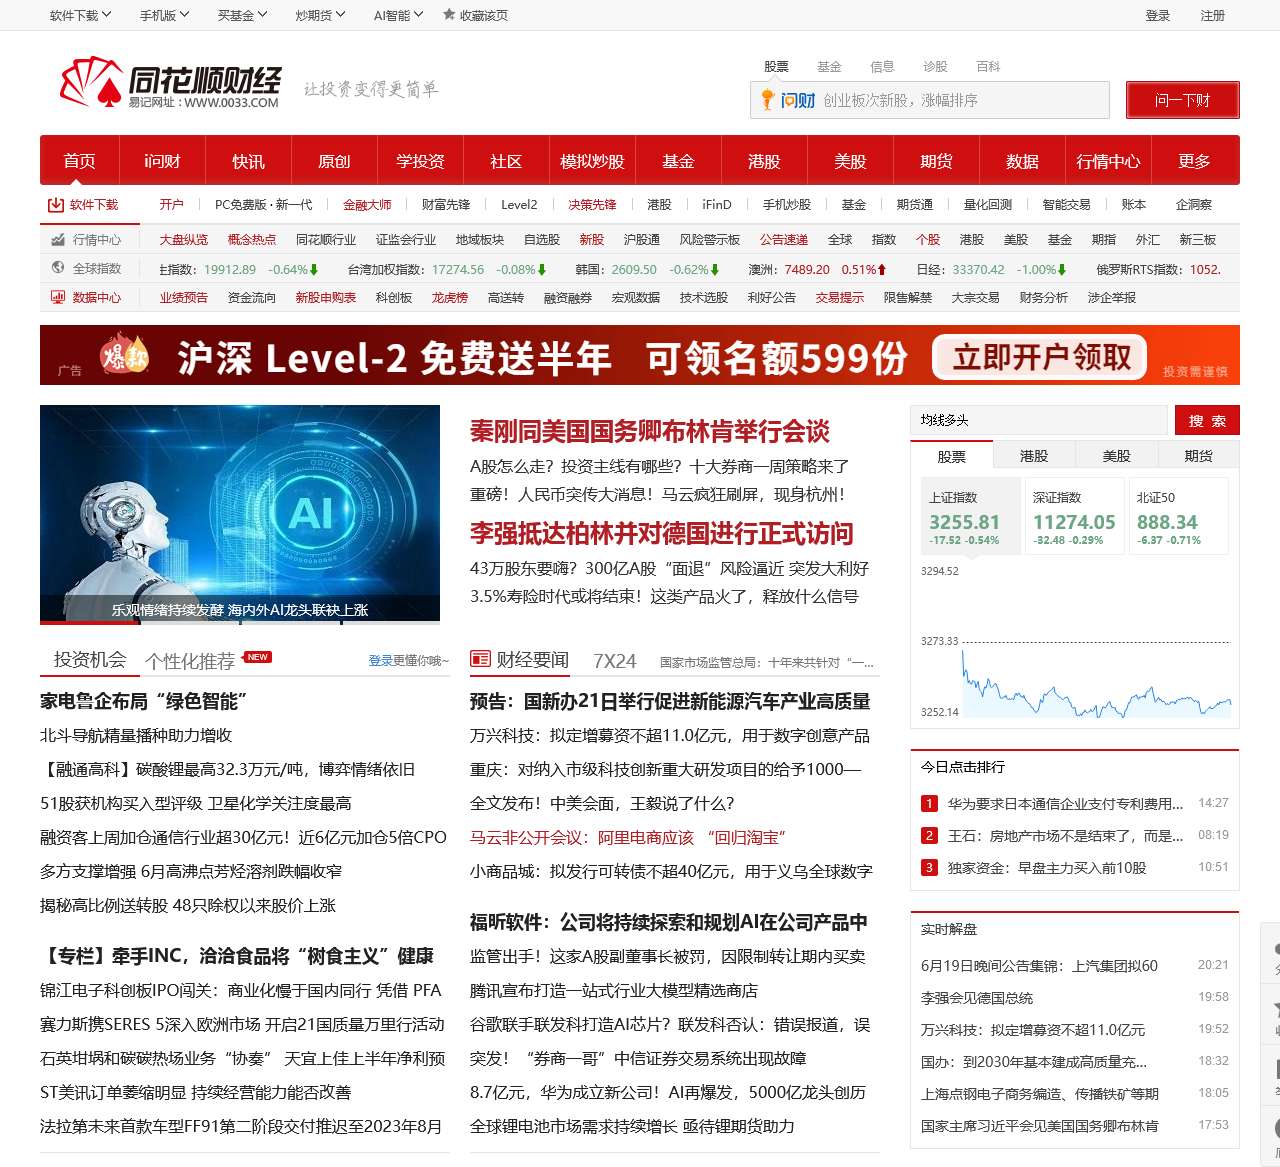Click the globe icon beside 全球指数
The image size is (1280, 1167).
58,268
